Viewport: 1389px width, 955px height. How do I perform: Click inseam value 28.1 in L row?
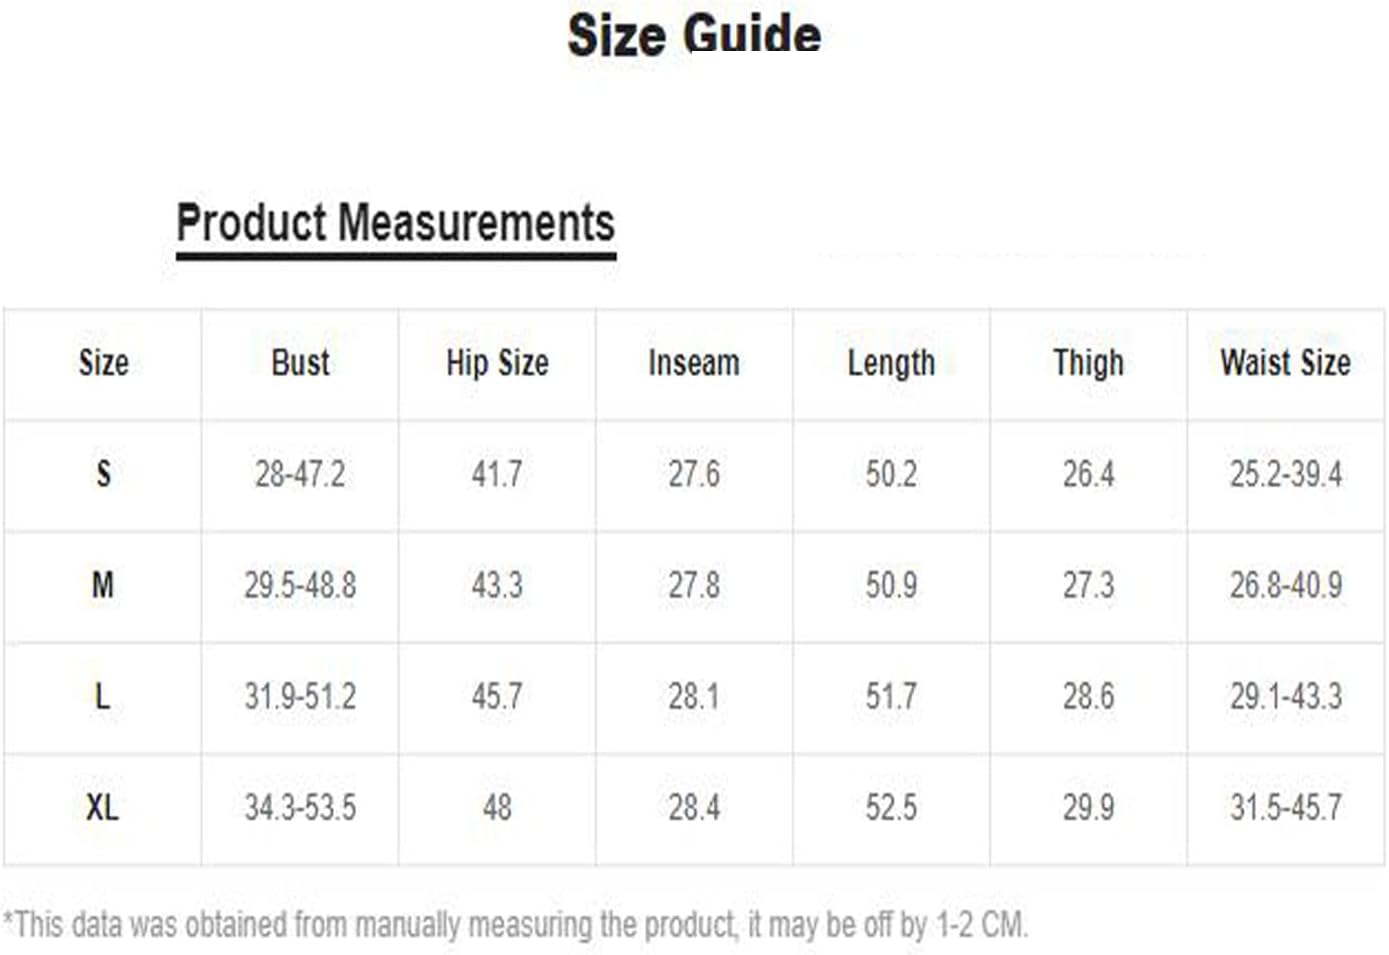694,695
